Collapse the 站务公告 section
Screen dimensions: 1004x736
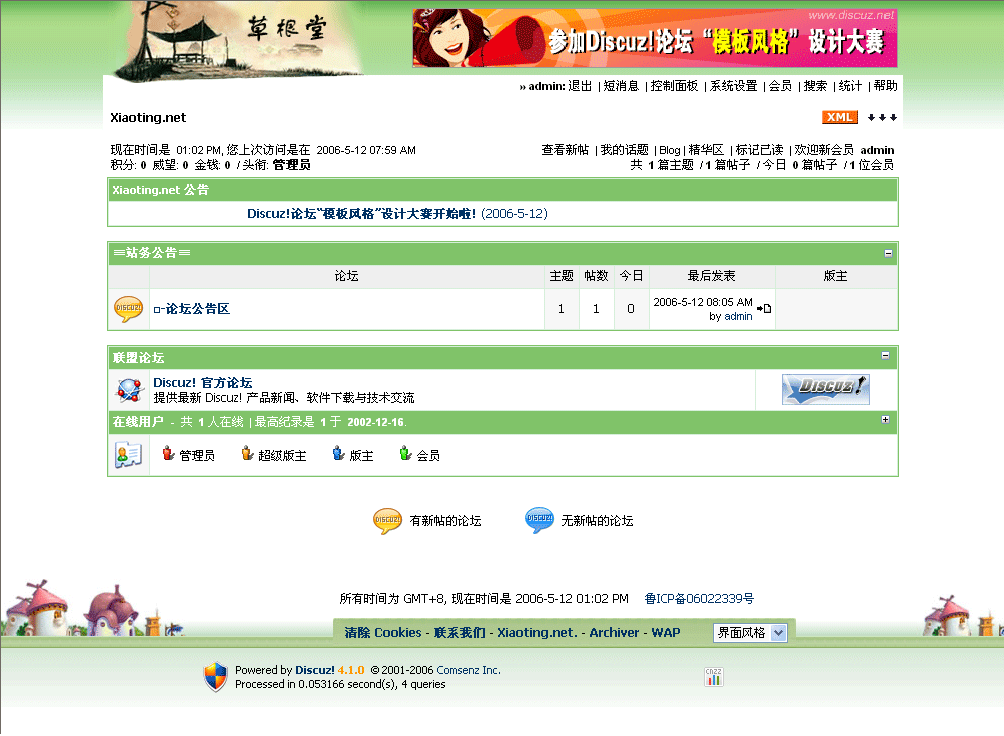888,254
